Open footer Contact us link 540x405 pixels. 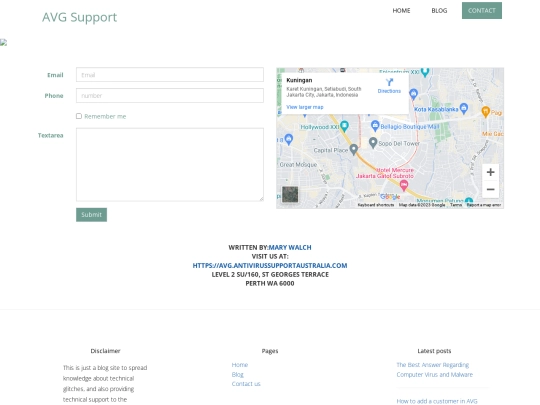click(x=246, y=384)
